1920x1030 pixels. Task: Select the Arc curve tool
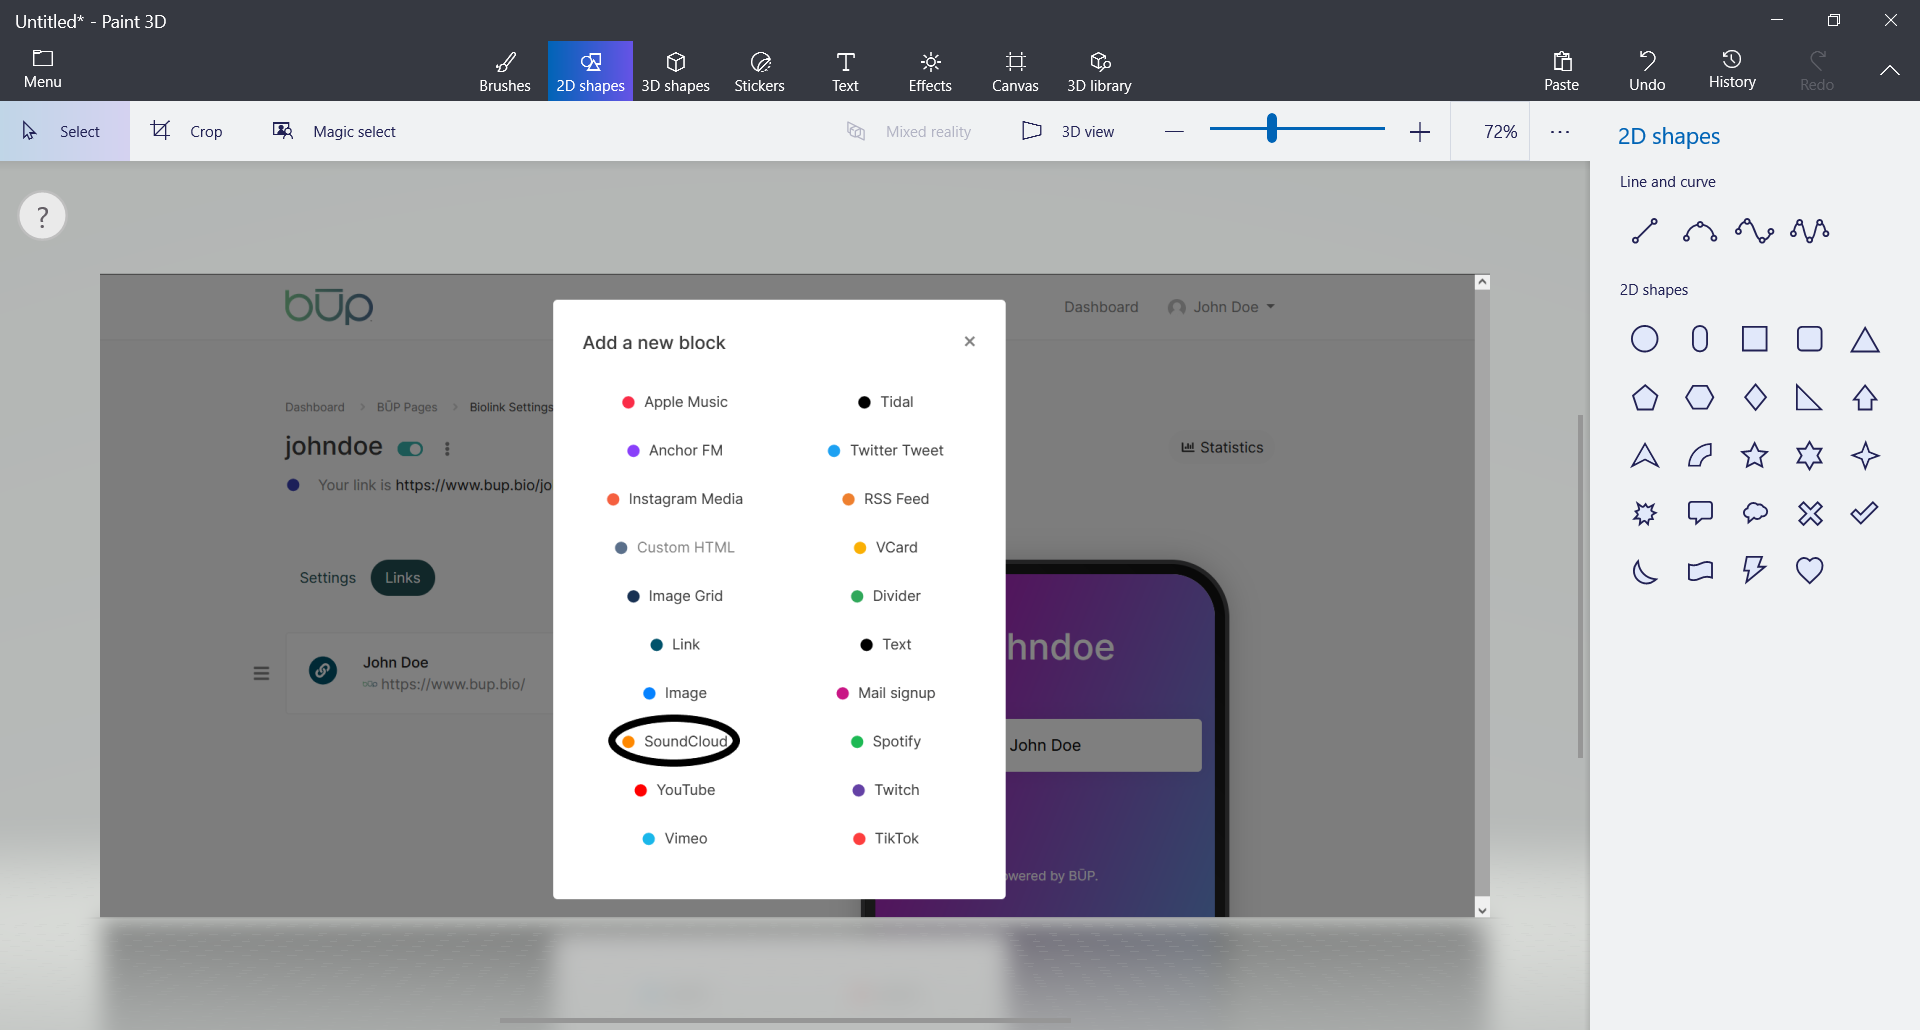(x=1700, y=231)
